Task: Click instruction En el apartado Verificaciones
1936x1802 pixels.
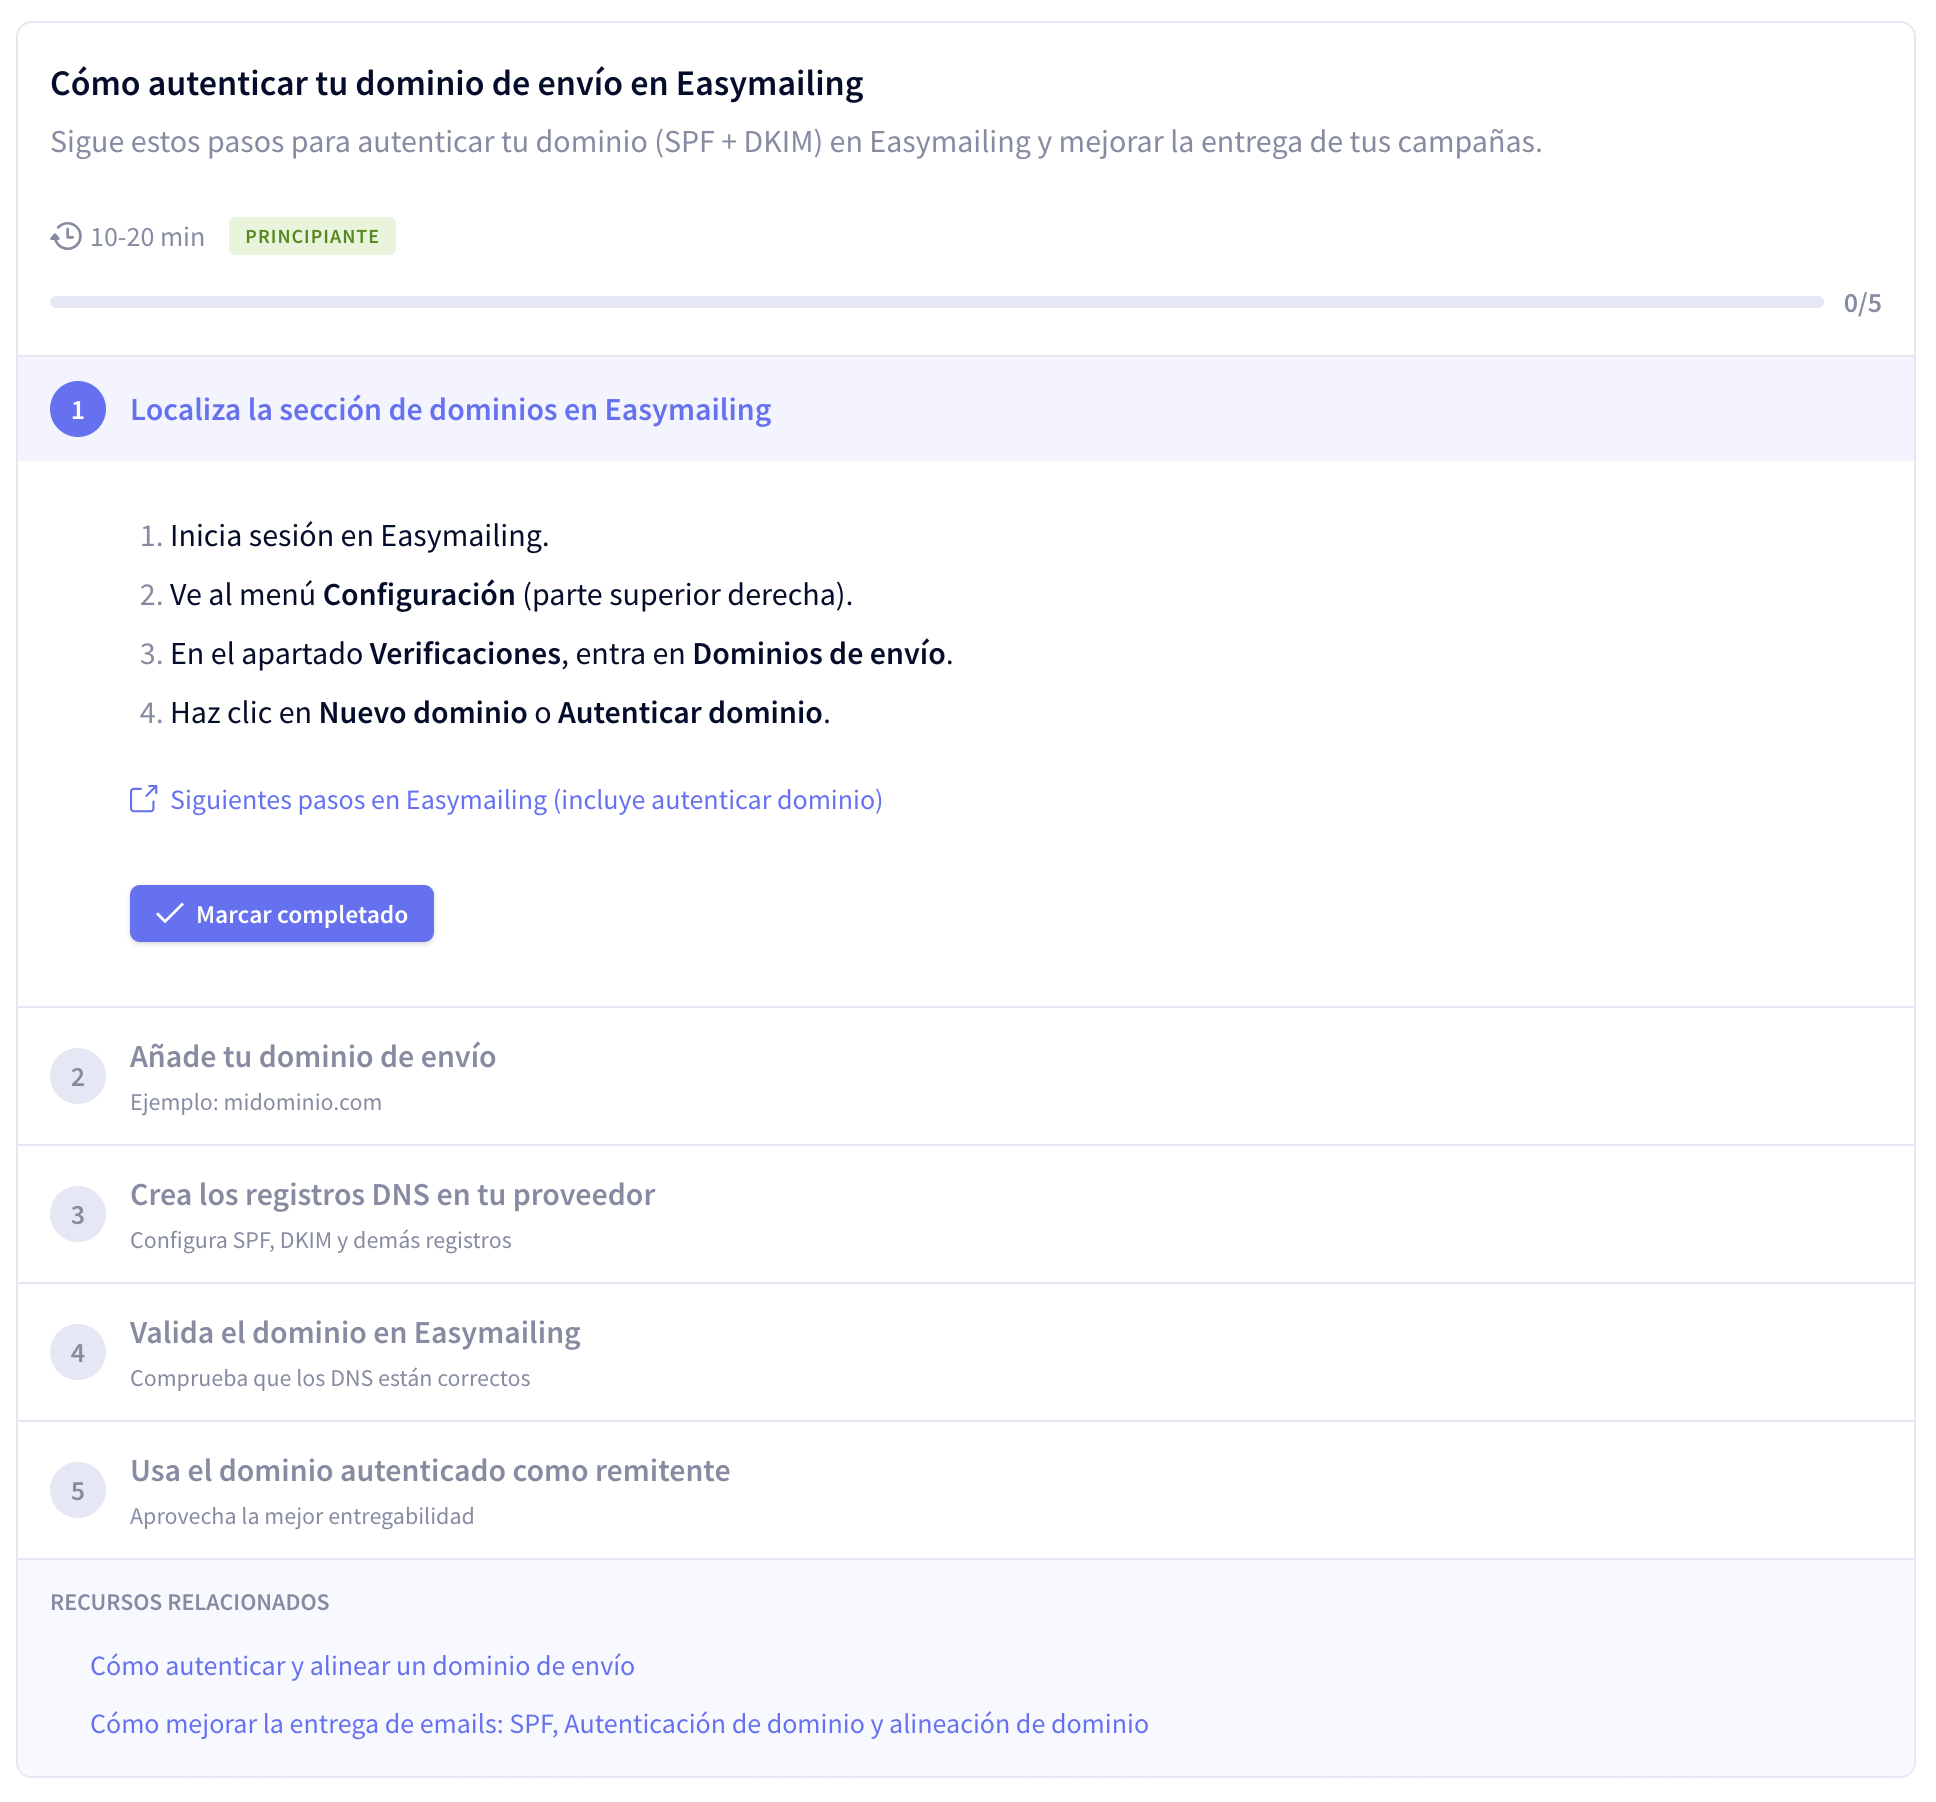Action: tap(561, 654)
